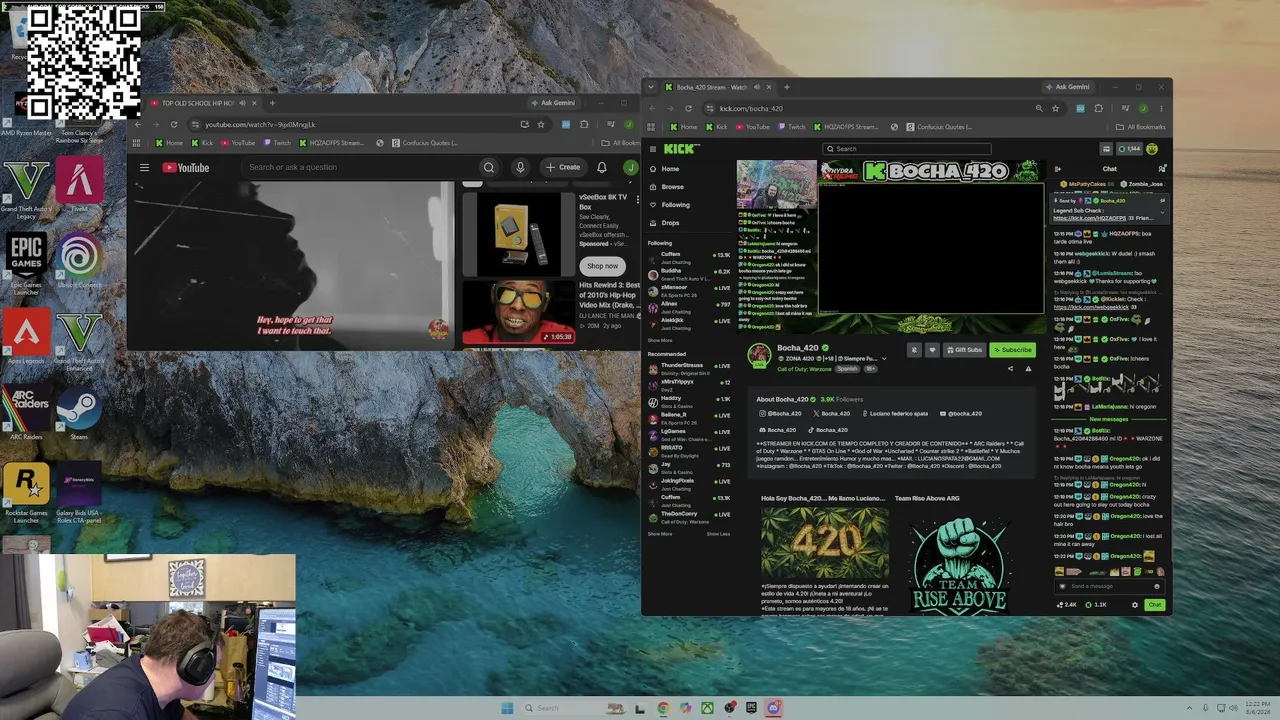This screenshot has height=720, width=1280.
Task: Report the stream with the warning icon
Action: click(1028, 369)
